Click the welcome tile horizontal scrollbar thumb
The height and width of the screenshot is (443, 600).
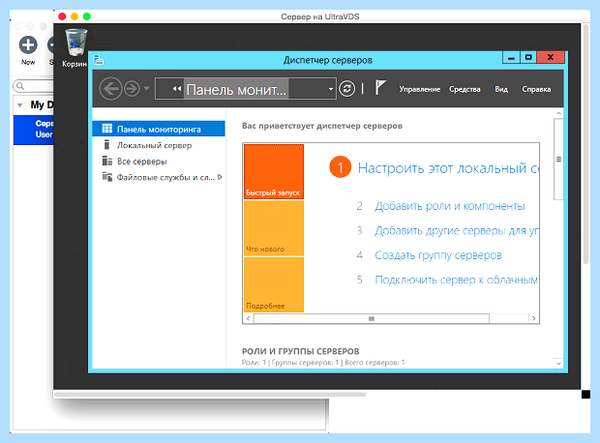tap(371, 318)
